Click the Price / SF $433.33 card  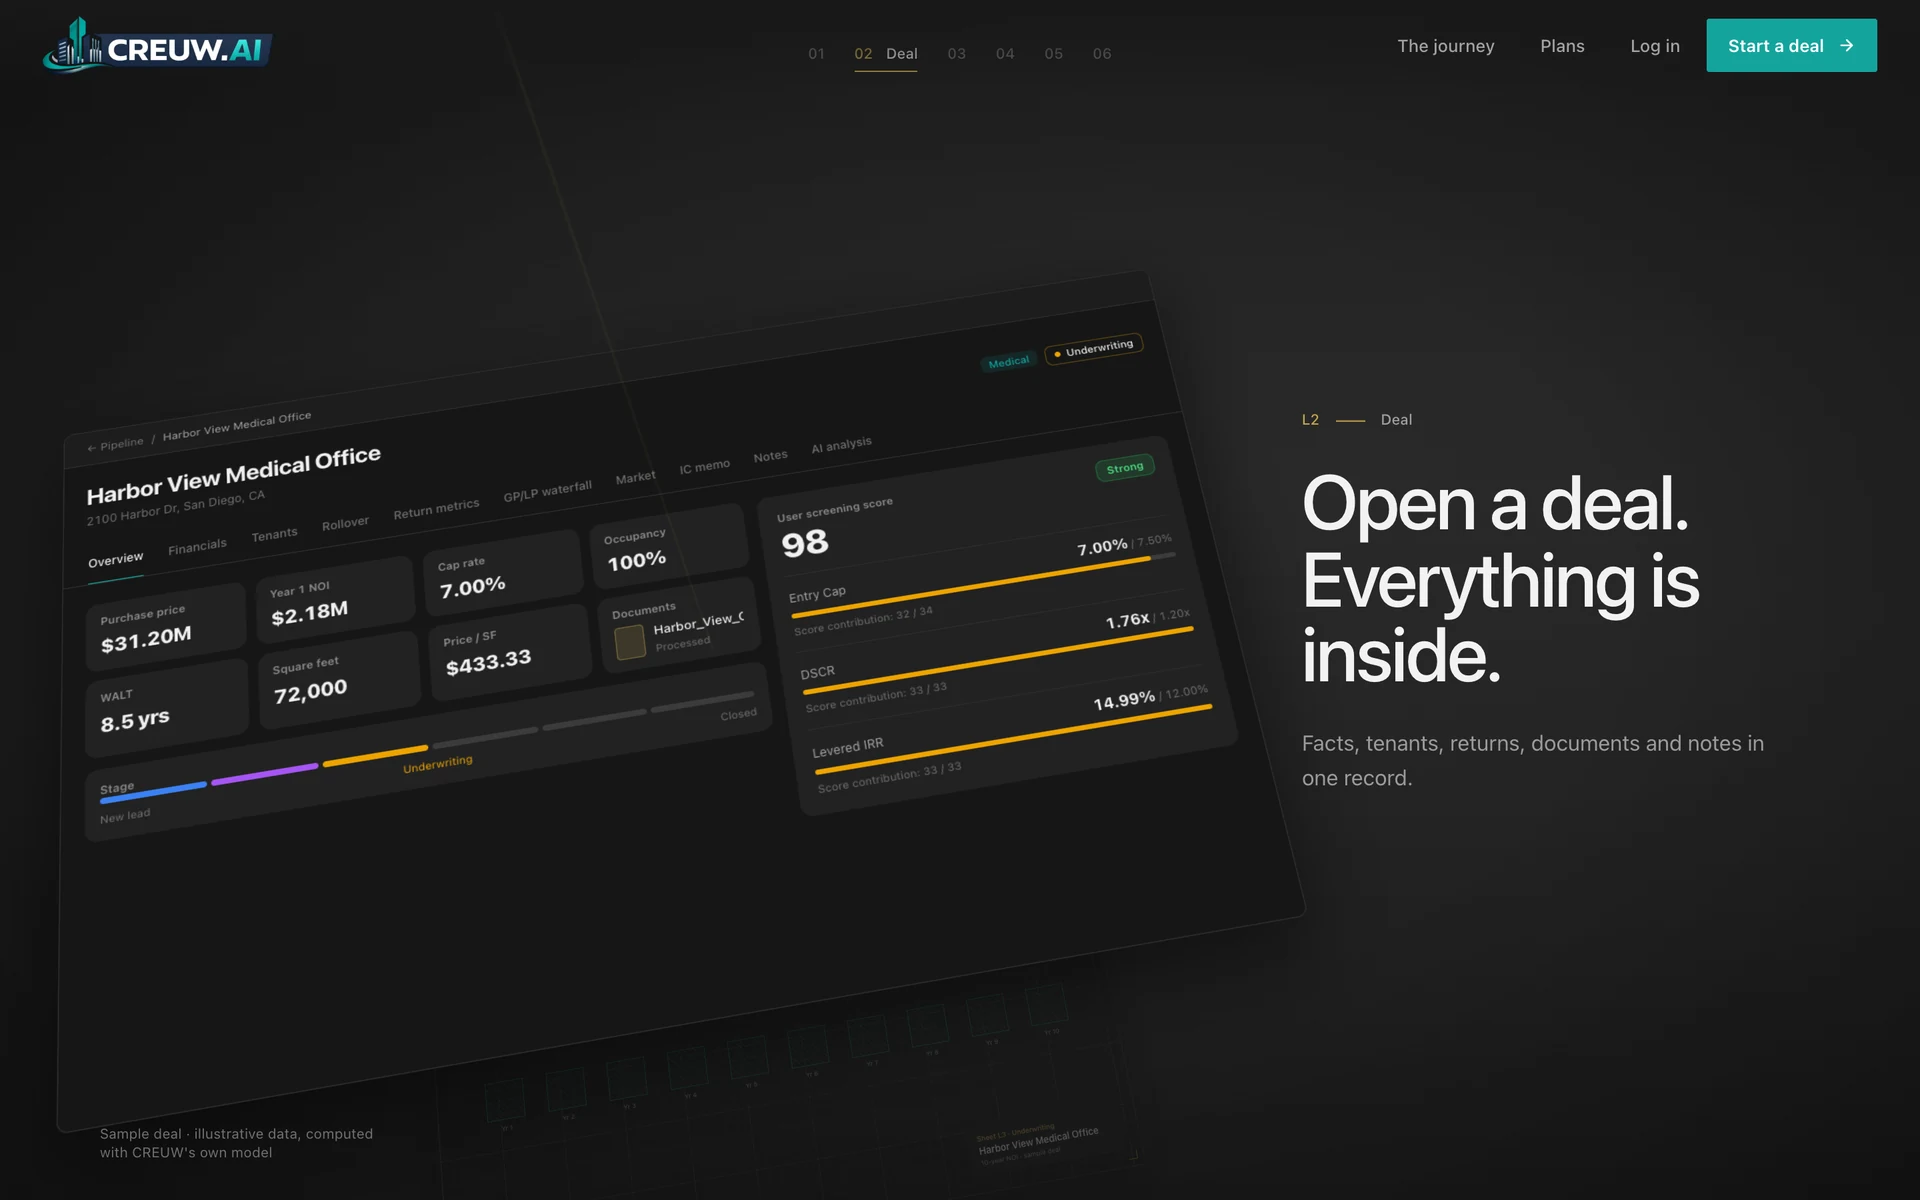click(510, 651)
